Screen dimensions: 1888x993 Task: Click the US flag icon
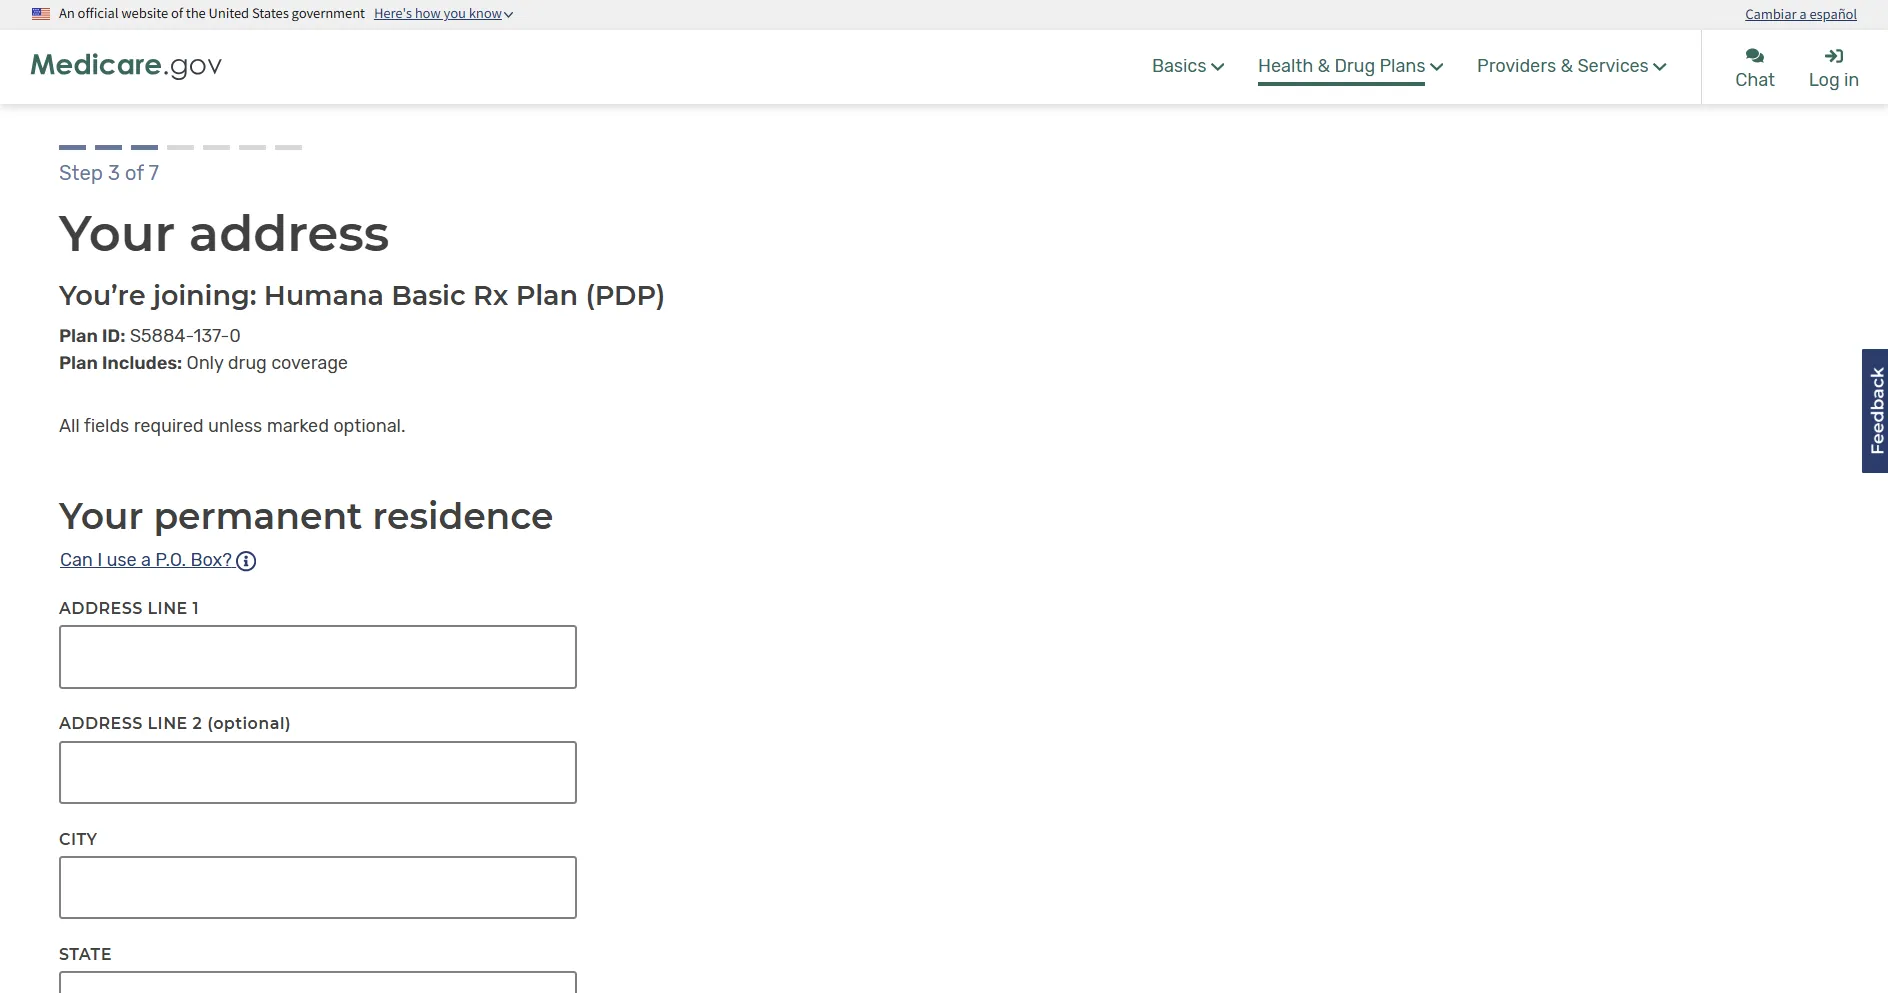point(41,14)
